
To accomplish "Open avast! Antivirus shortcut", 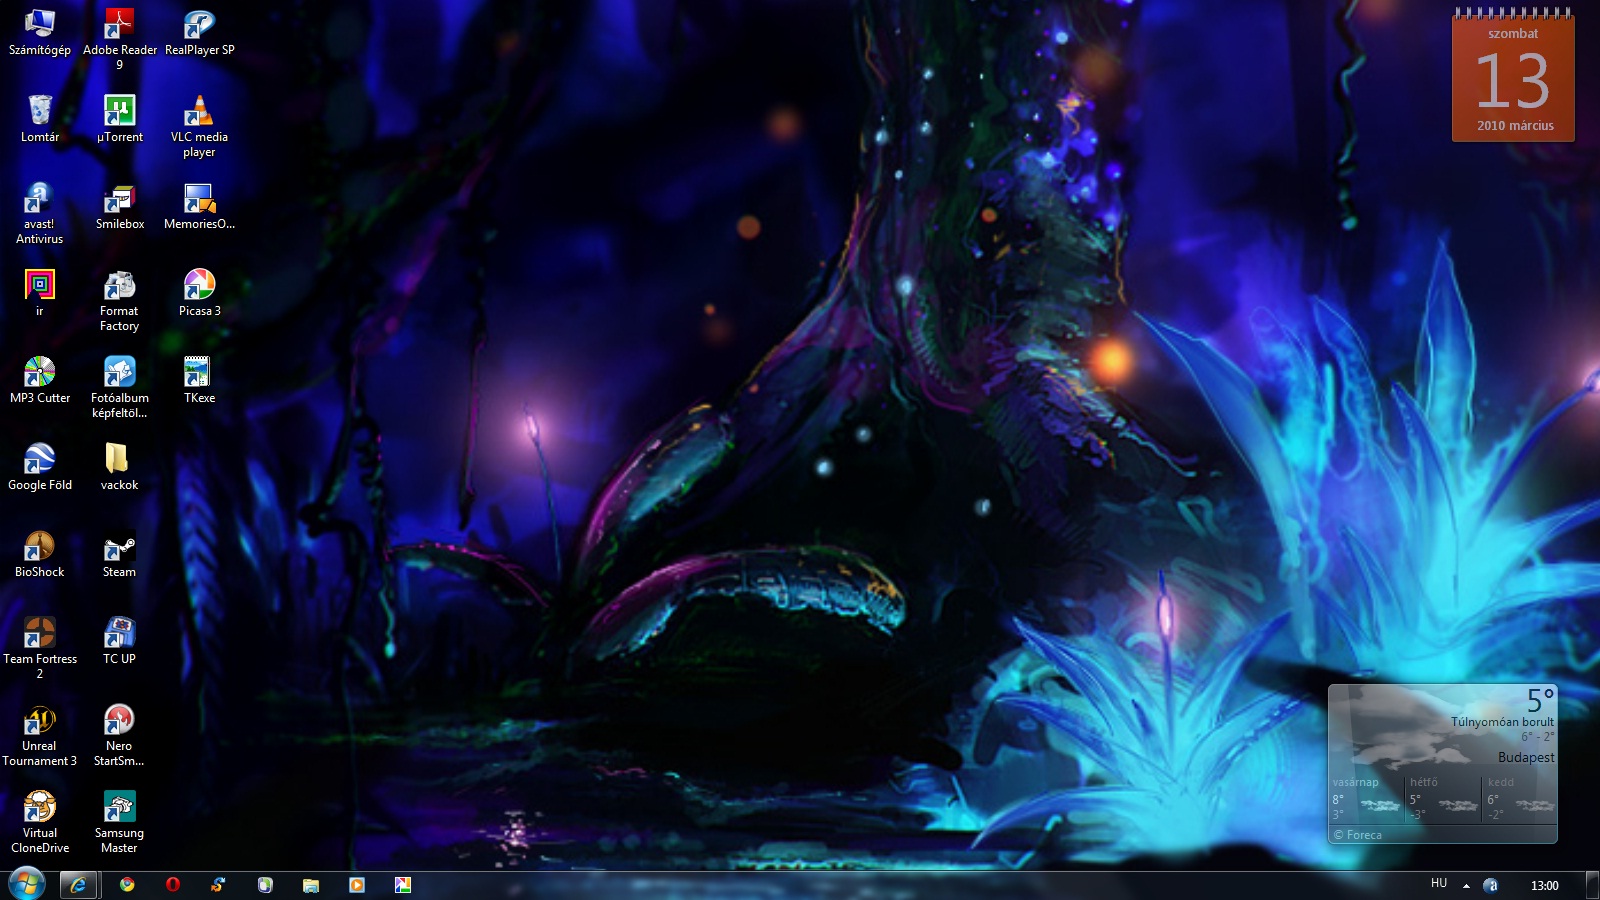I will click(40, 212).
